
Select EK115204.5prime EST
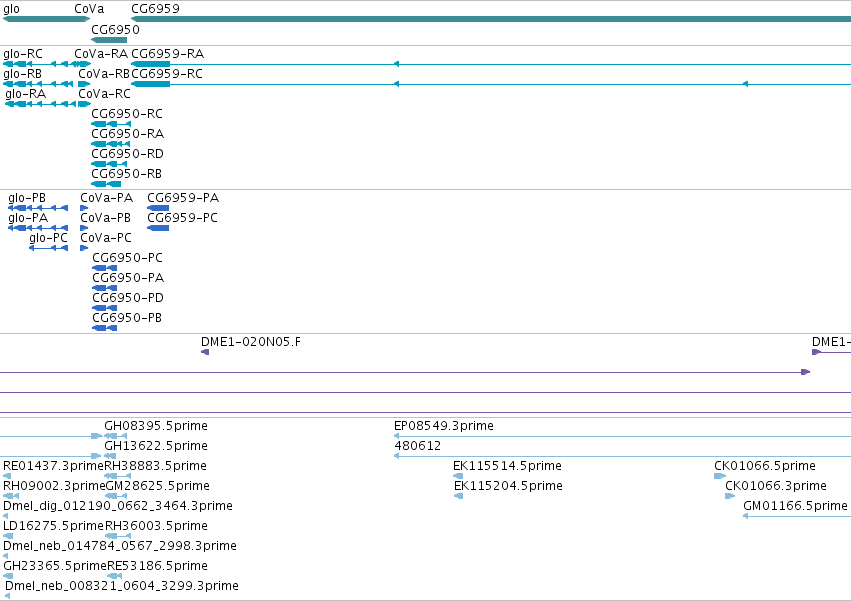pyautogui.click(x=459, y=496)
